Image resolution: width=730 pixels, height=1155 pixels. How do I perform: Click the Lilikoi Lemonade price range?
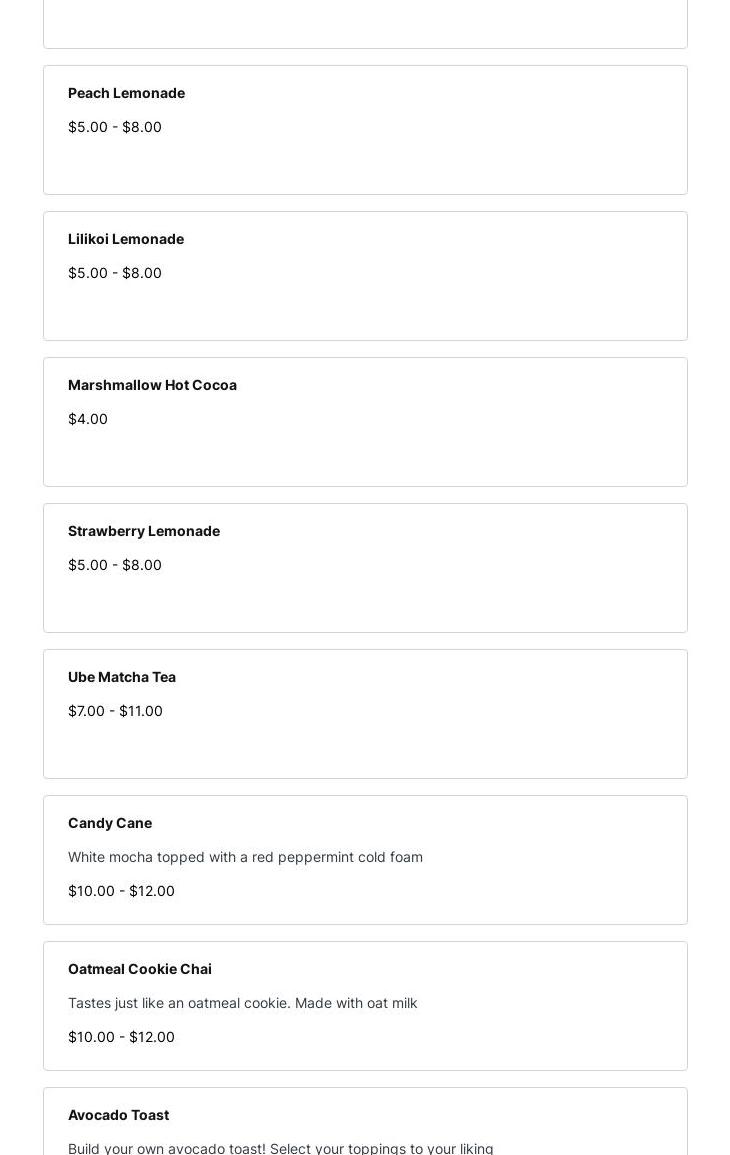coord(115,273)
